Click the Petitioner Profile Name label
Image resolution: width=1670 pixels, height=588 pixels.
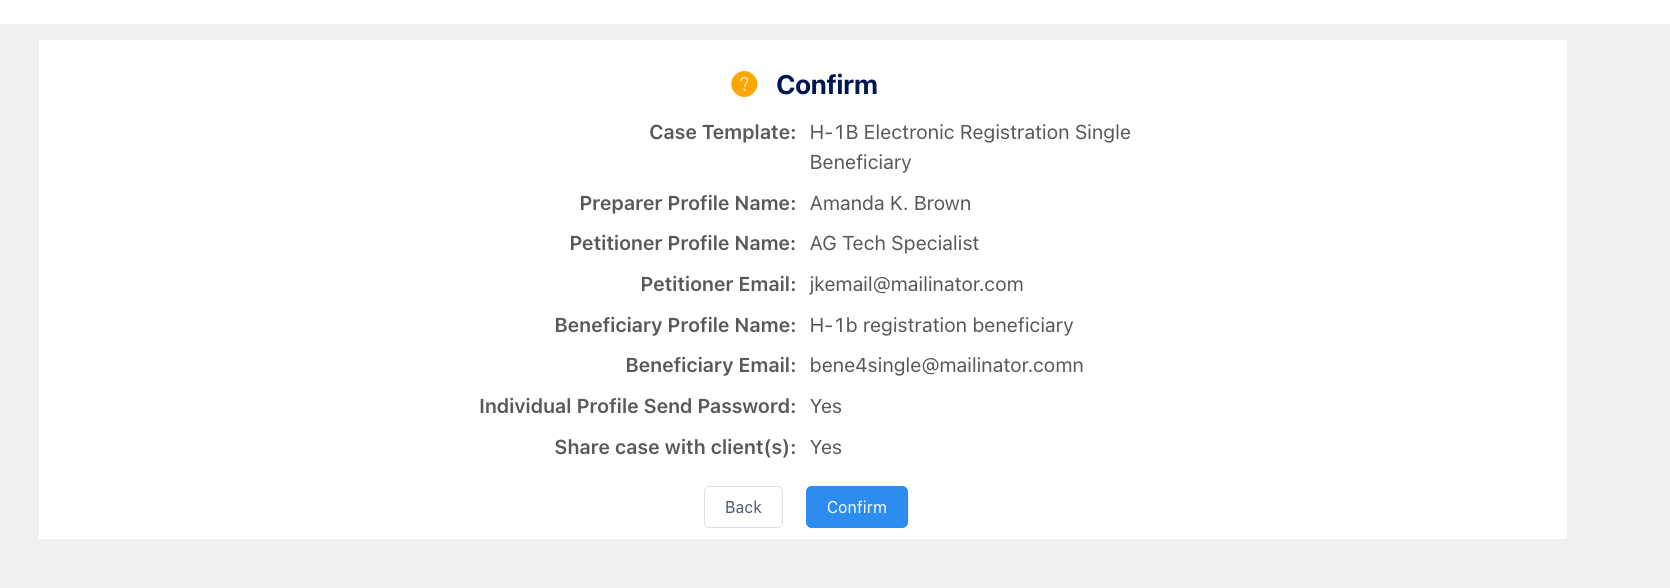point(682,243)
